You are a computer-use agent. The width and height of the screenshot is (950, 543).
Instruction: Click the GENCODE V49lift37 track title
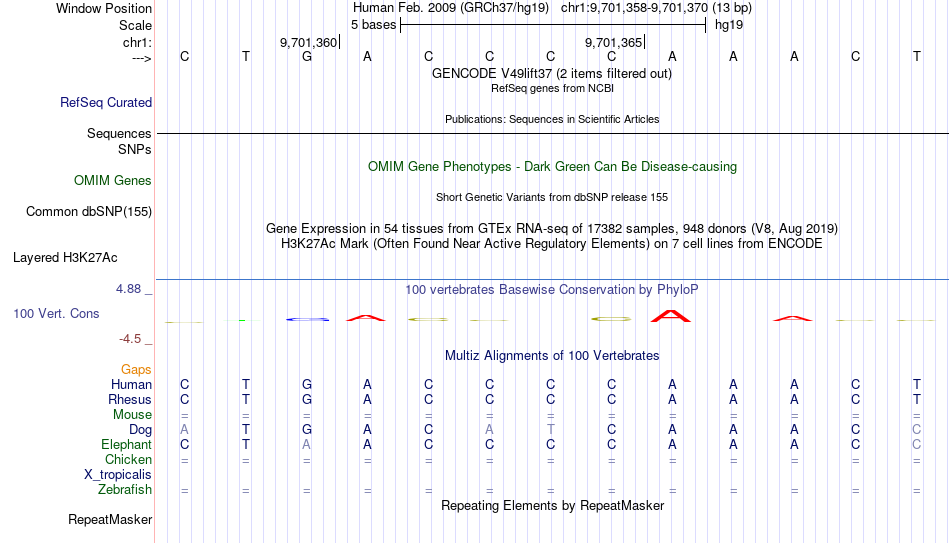(551, 73)
